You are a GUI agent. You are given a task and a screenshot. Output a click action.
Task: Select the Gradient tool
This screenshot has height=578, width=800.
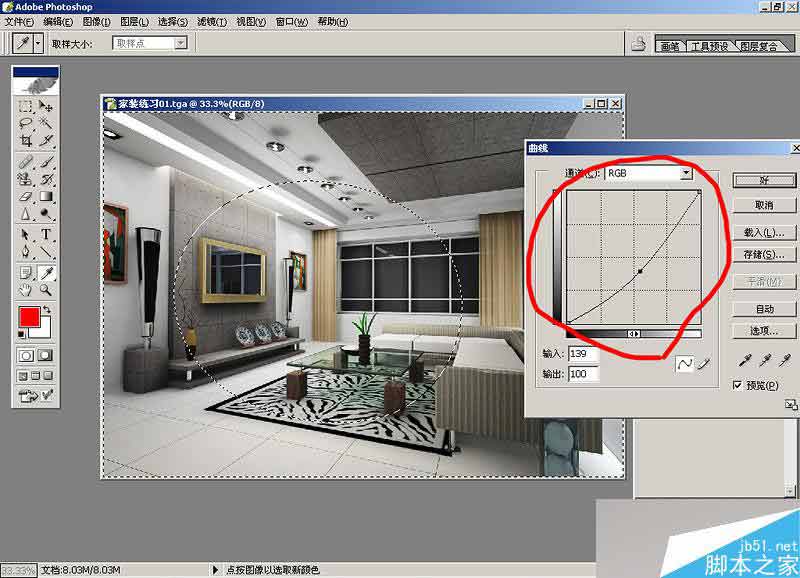point(46,196)
